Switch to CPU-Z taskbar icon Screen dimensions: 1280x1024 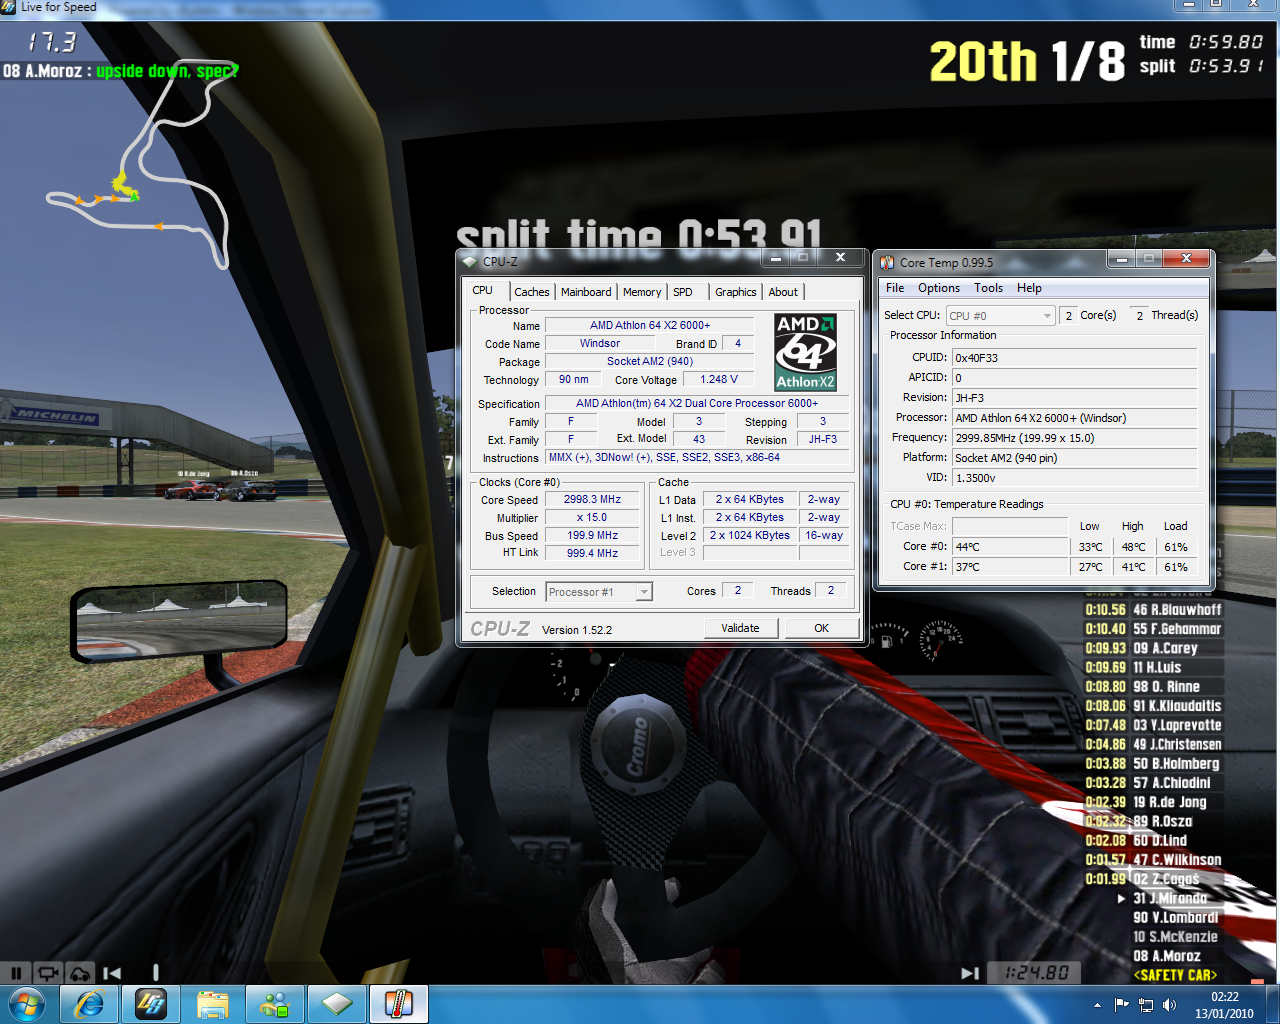337,1004
